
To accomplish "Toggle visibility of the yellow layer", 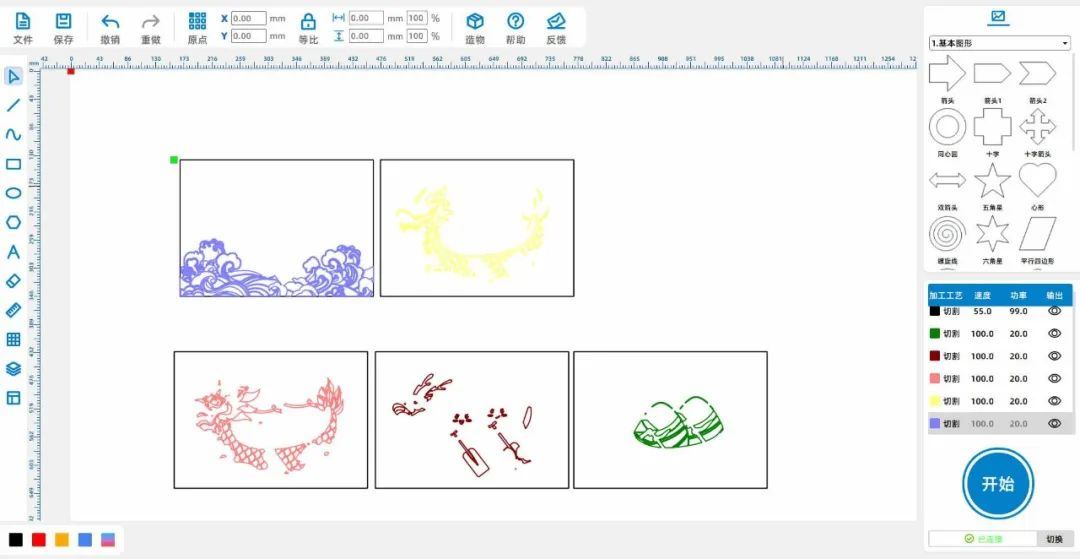I will pos(1054,401).
